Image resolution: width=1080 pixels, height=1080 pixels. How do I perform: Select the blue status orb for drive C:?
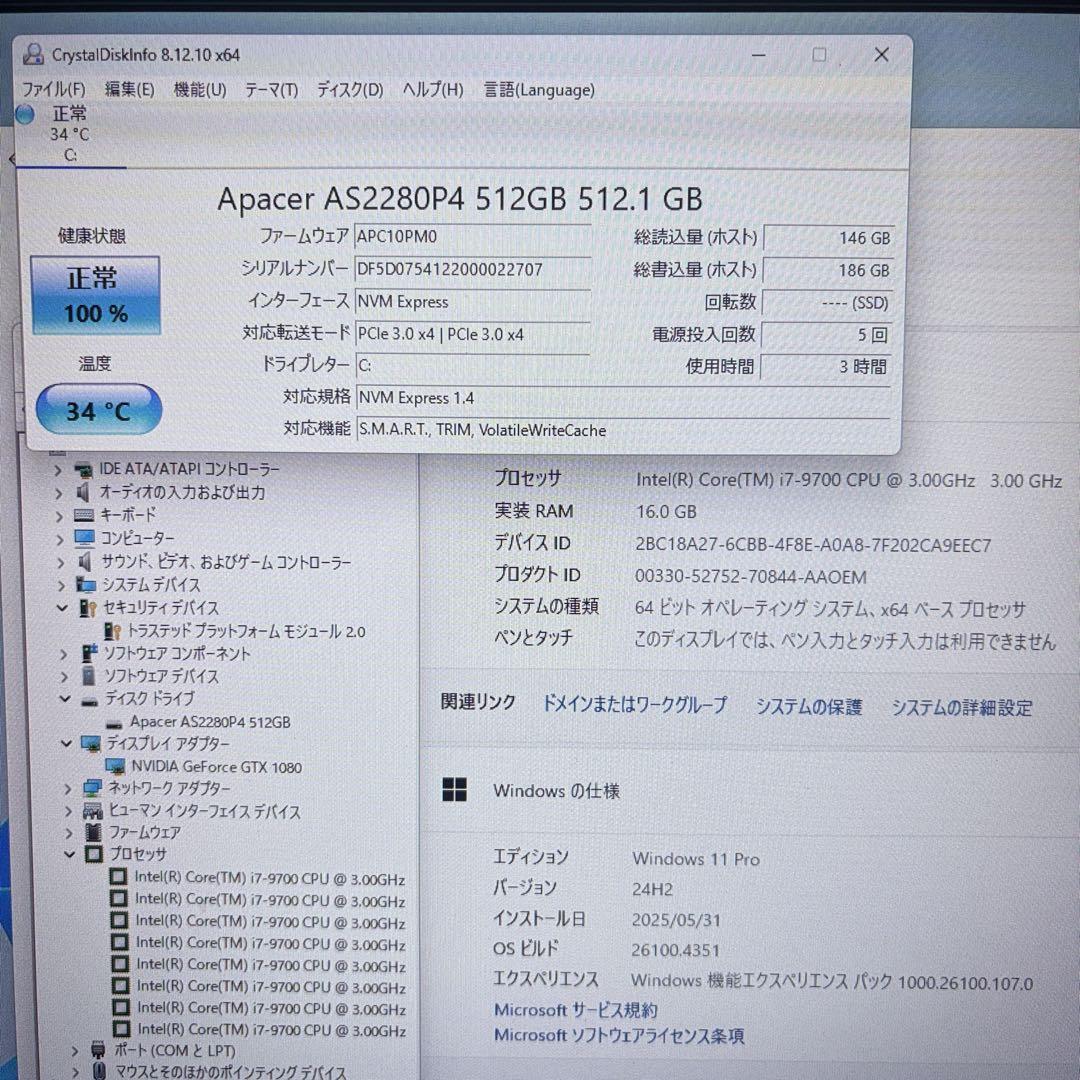(25, 114)
